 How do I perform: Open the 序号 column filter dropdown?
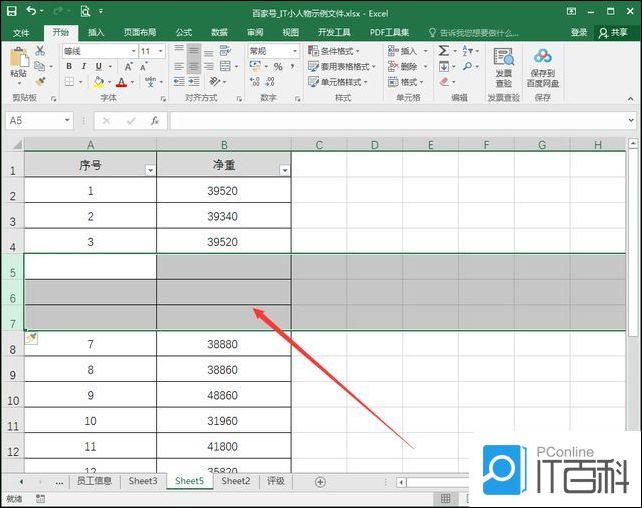tap(150, 171)
